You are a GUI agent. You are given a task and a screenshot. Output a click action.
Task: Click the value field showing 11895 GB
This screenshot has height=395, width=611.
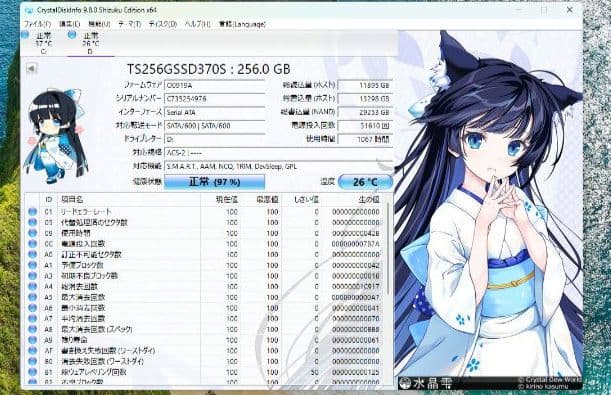(x=365, y=85)
